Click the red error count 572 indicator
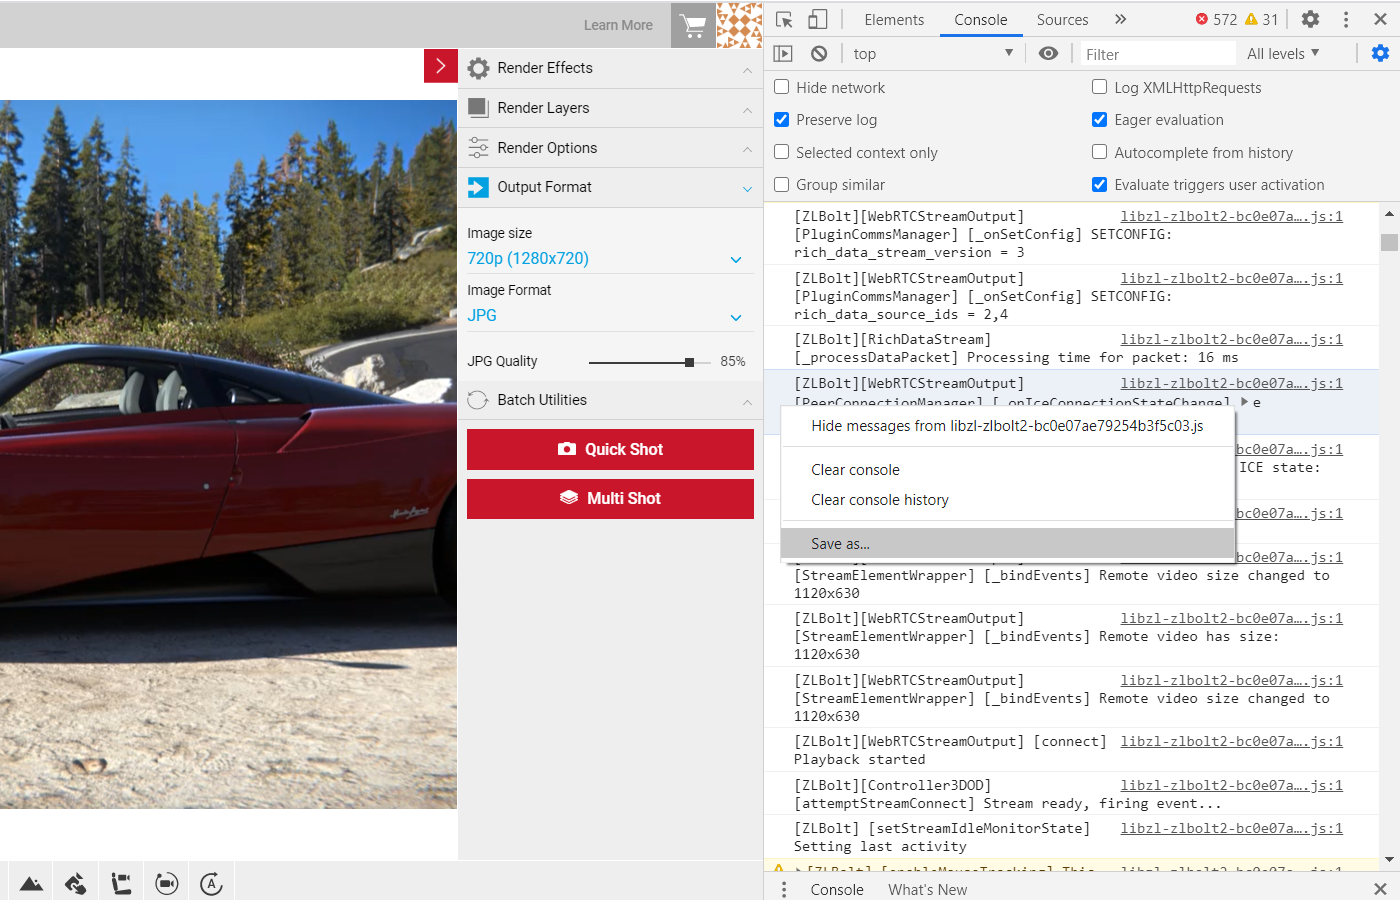The height and width of the screenshot is (900, 1400). (x=1216, y=19)
